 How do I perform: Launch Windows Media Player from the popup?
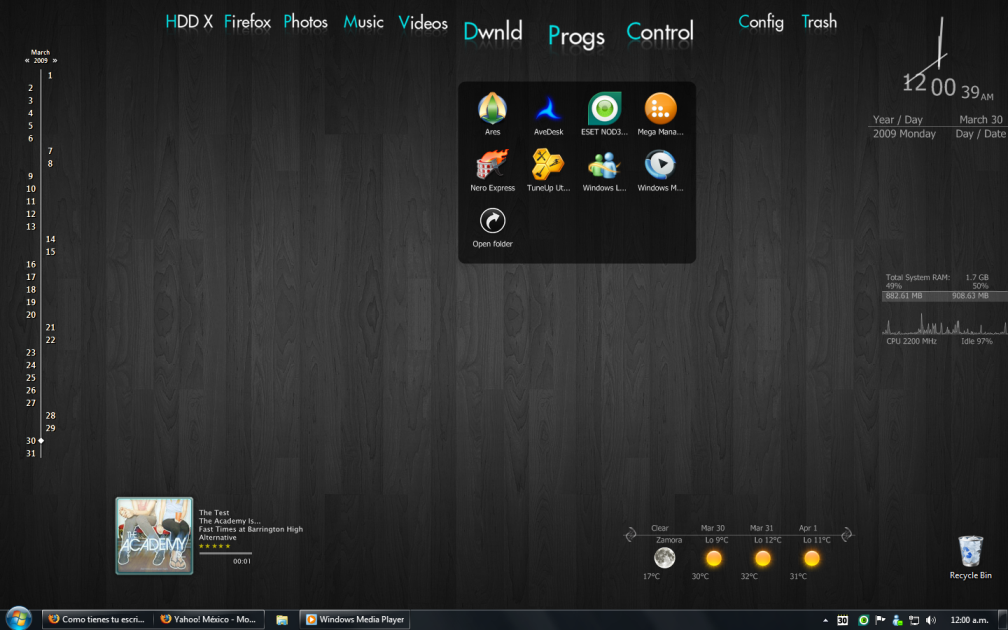[660, 164]
